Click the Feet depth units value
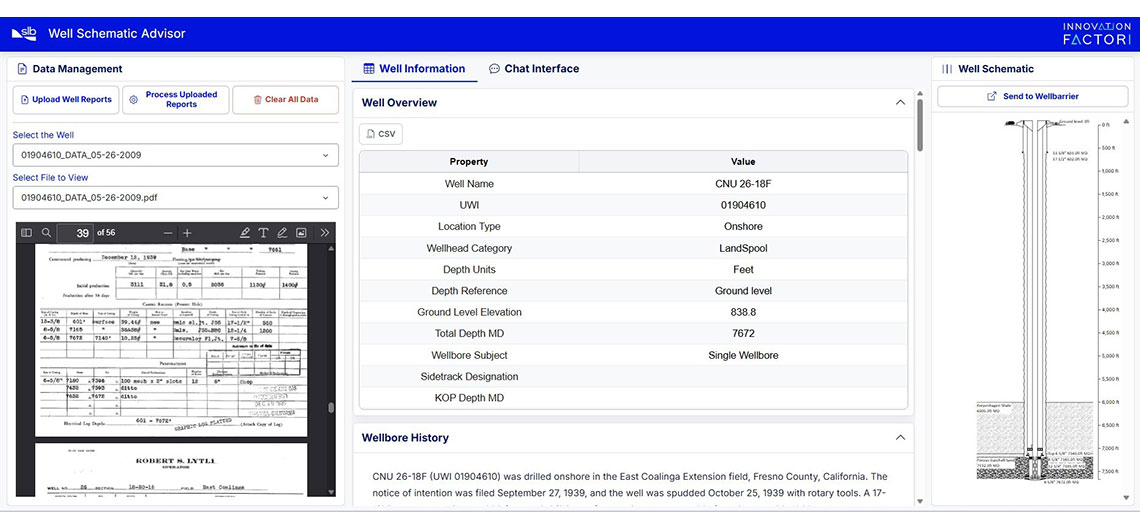1140x530 pixels. pyautogui.click(x=743, y=269)
